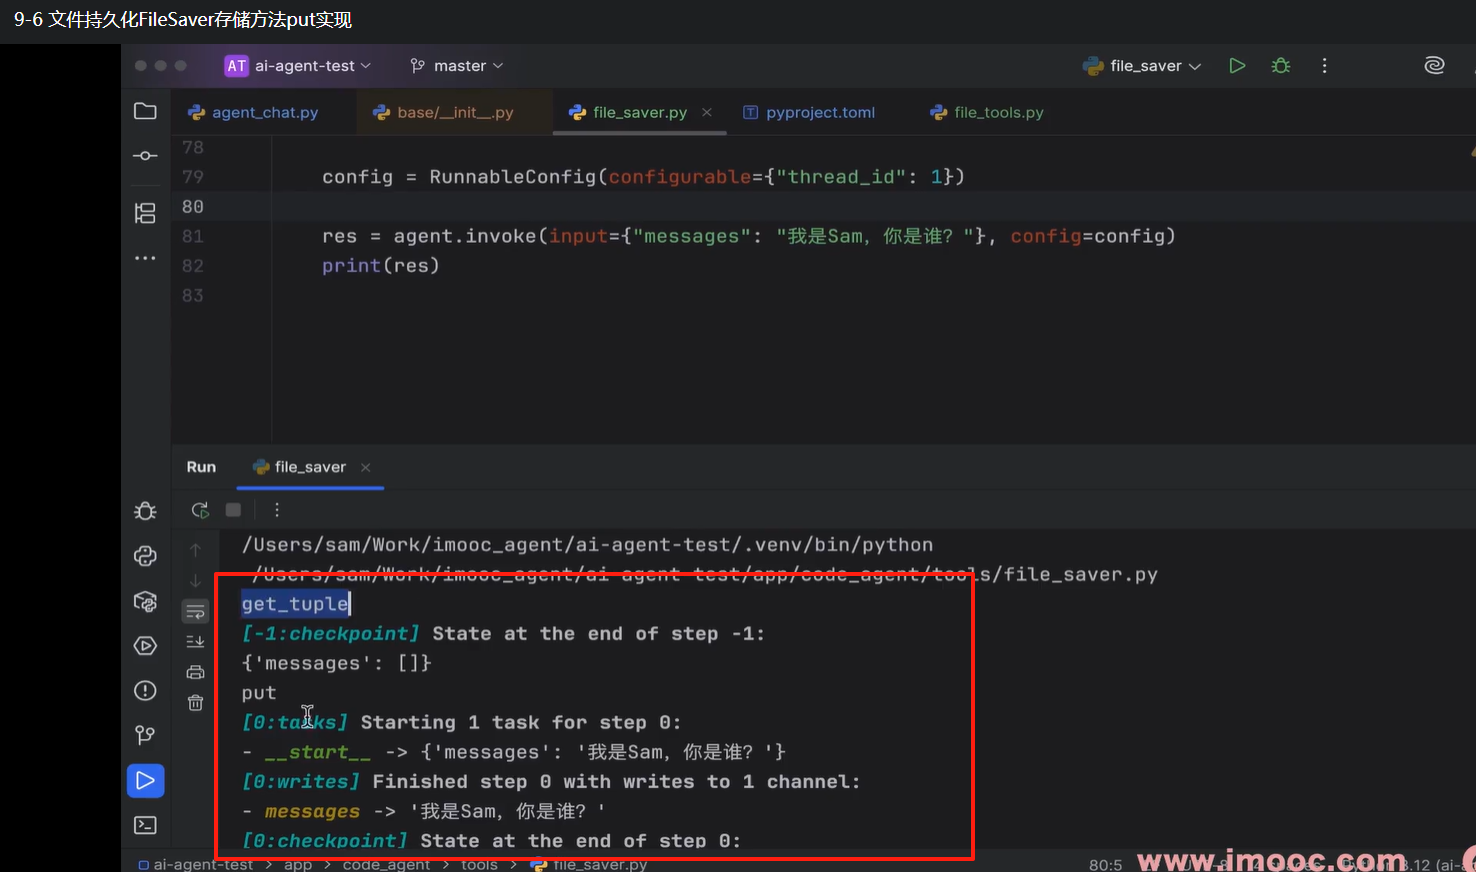Rerun file_saver in Run panel

(200, 510)
